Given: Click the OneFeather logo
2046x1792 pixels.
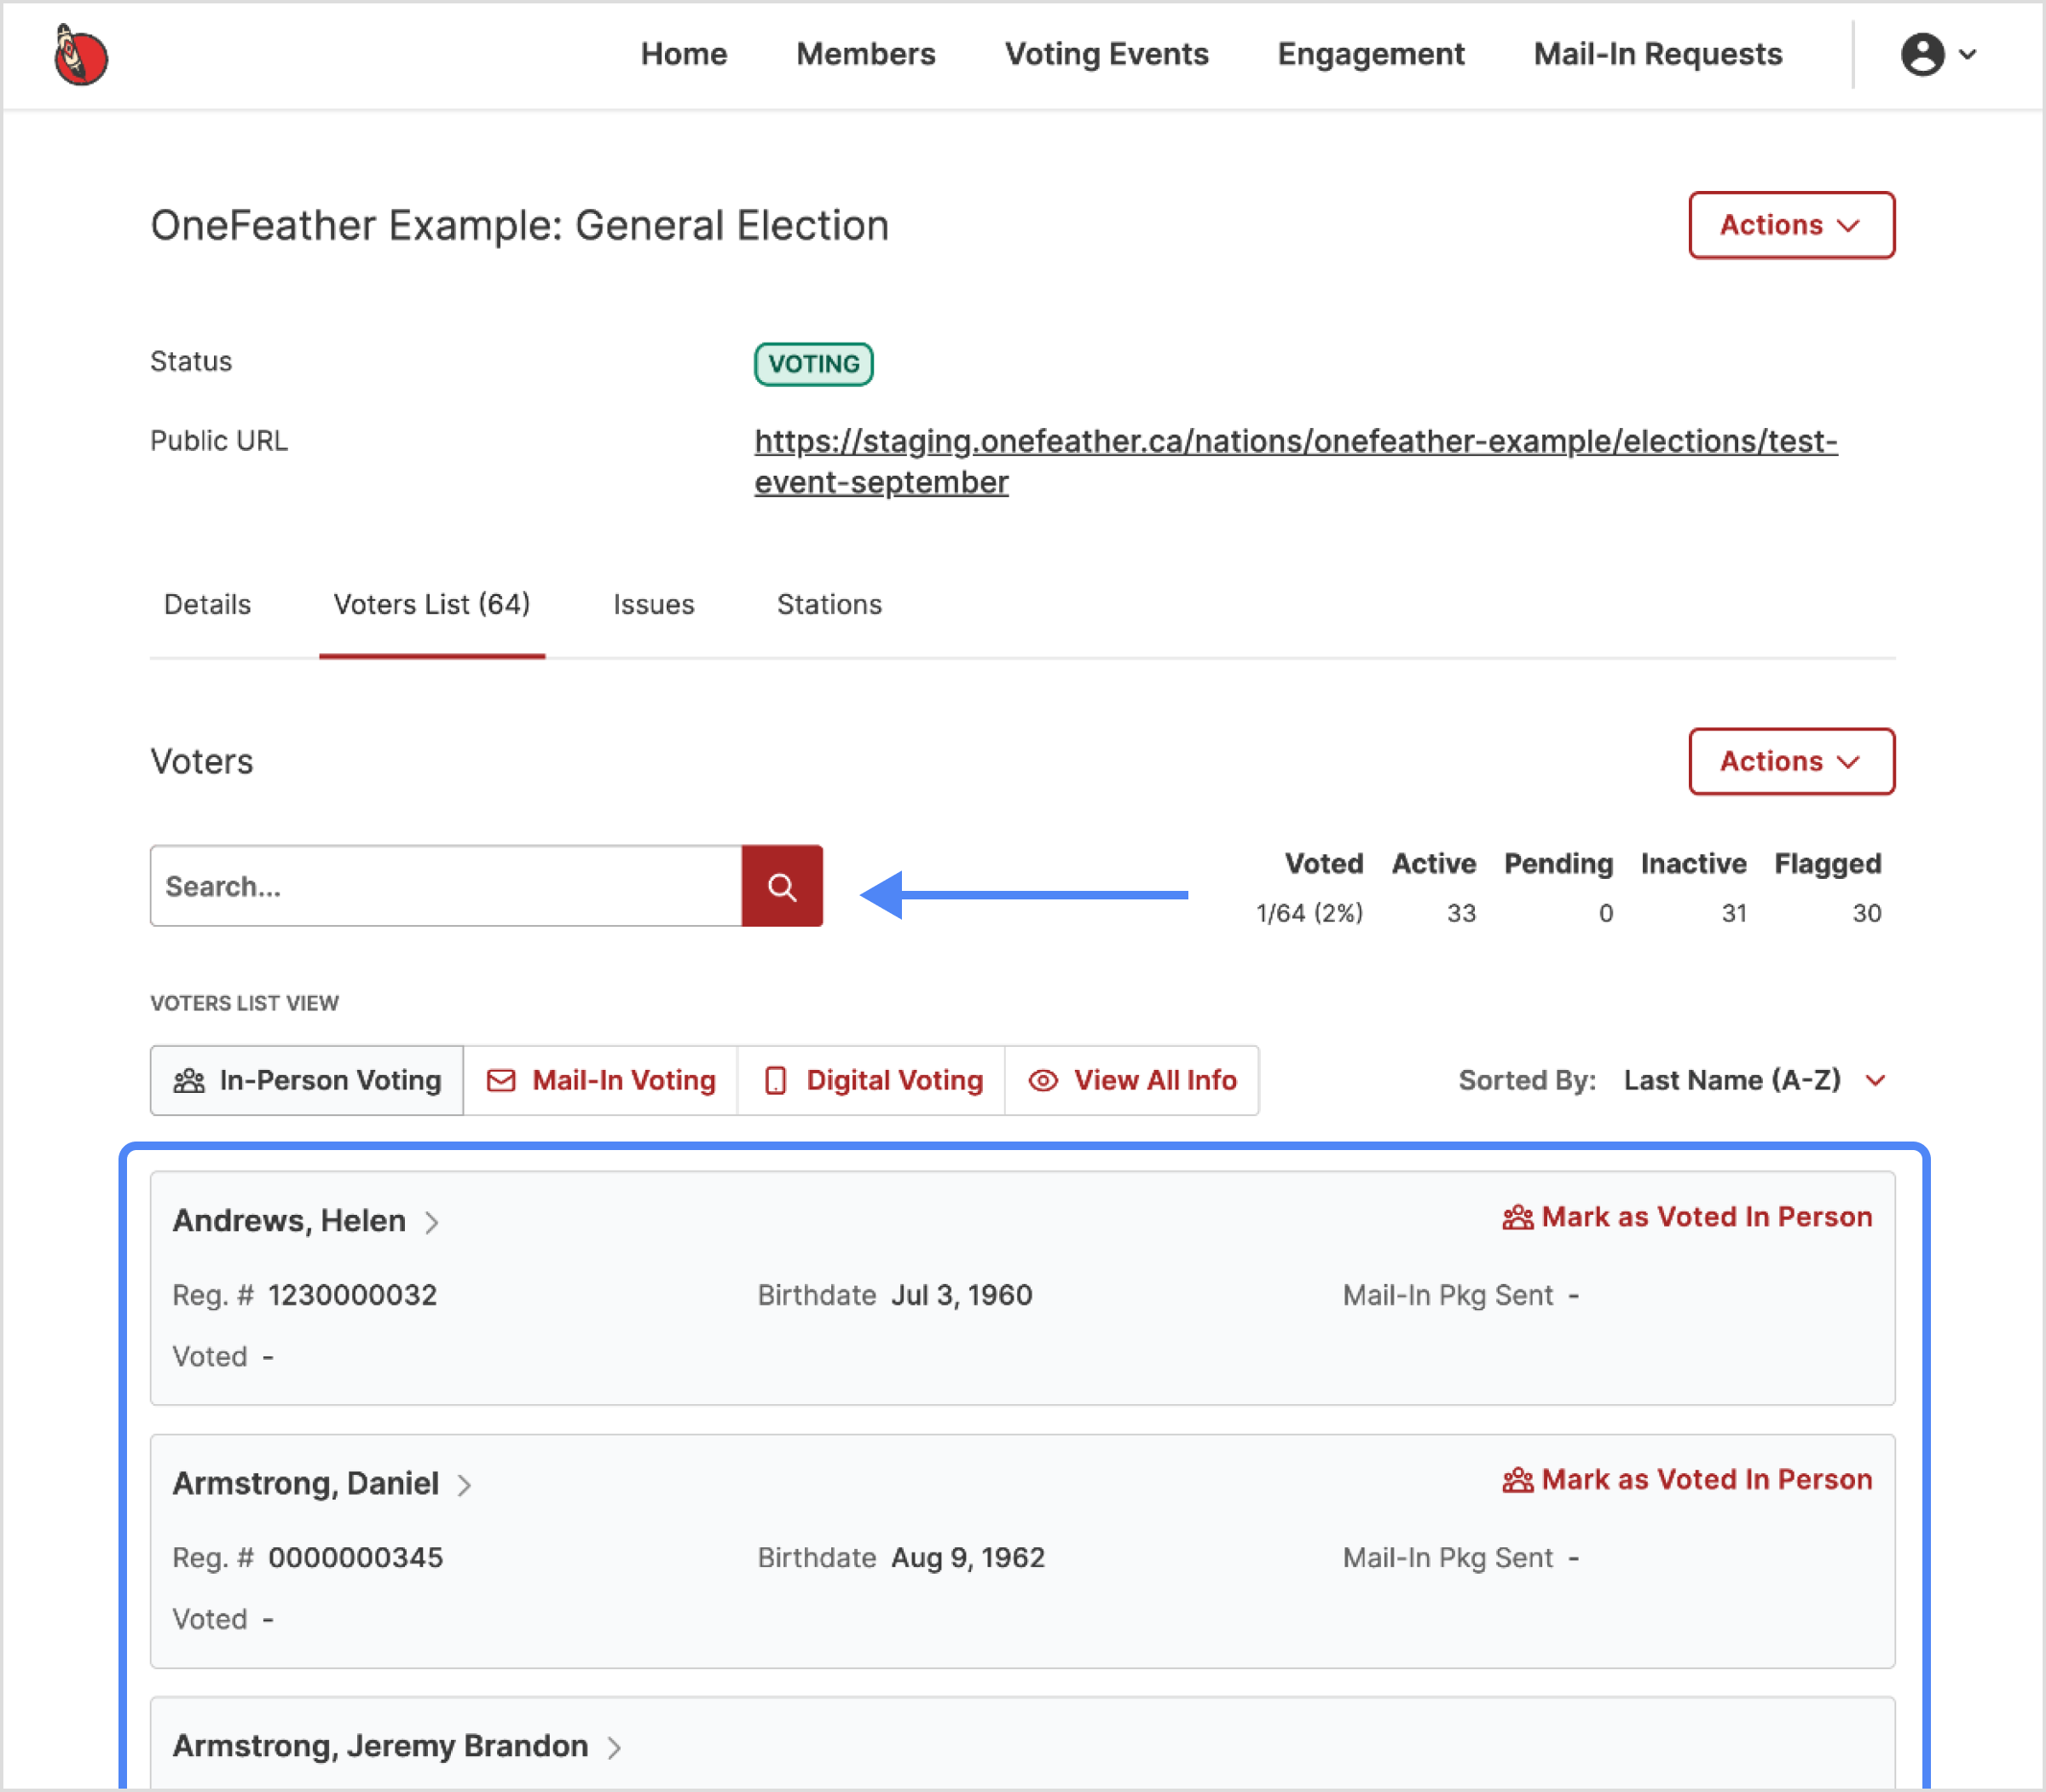Looking at the screenshot, I should pos(81,55).
